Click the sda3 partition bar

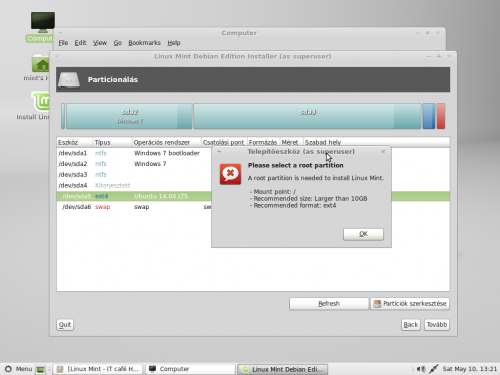tap(307, 116)
